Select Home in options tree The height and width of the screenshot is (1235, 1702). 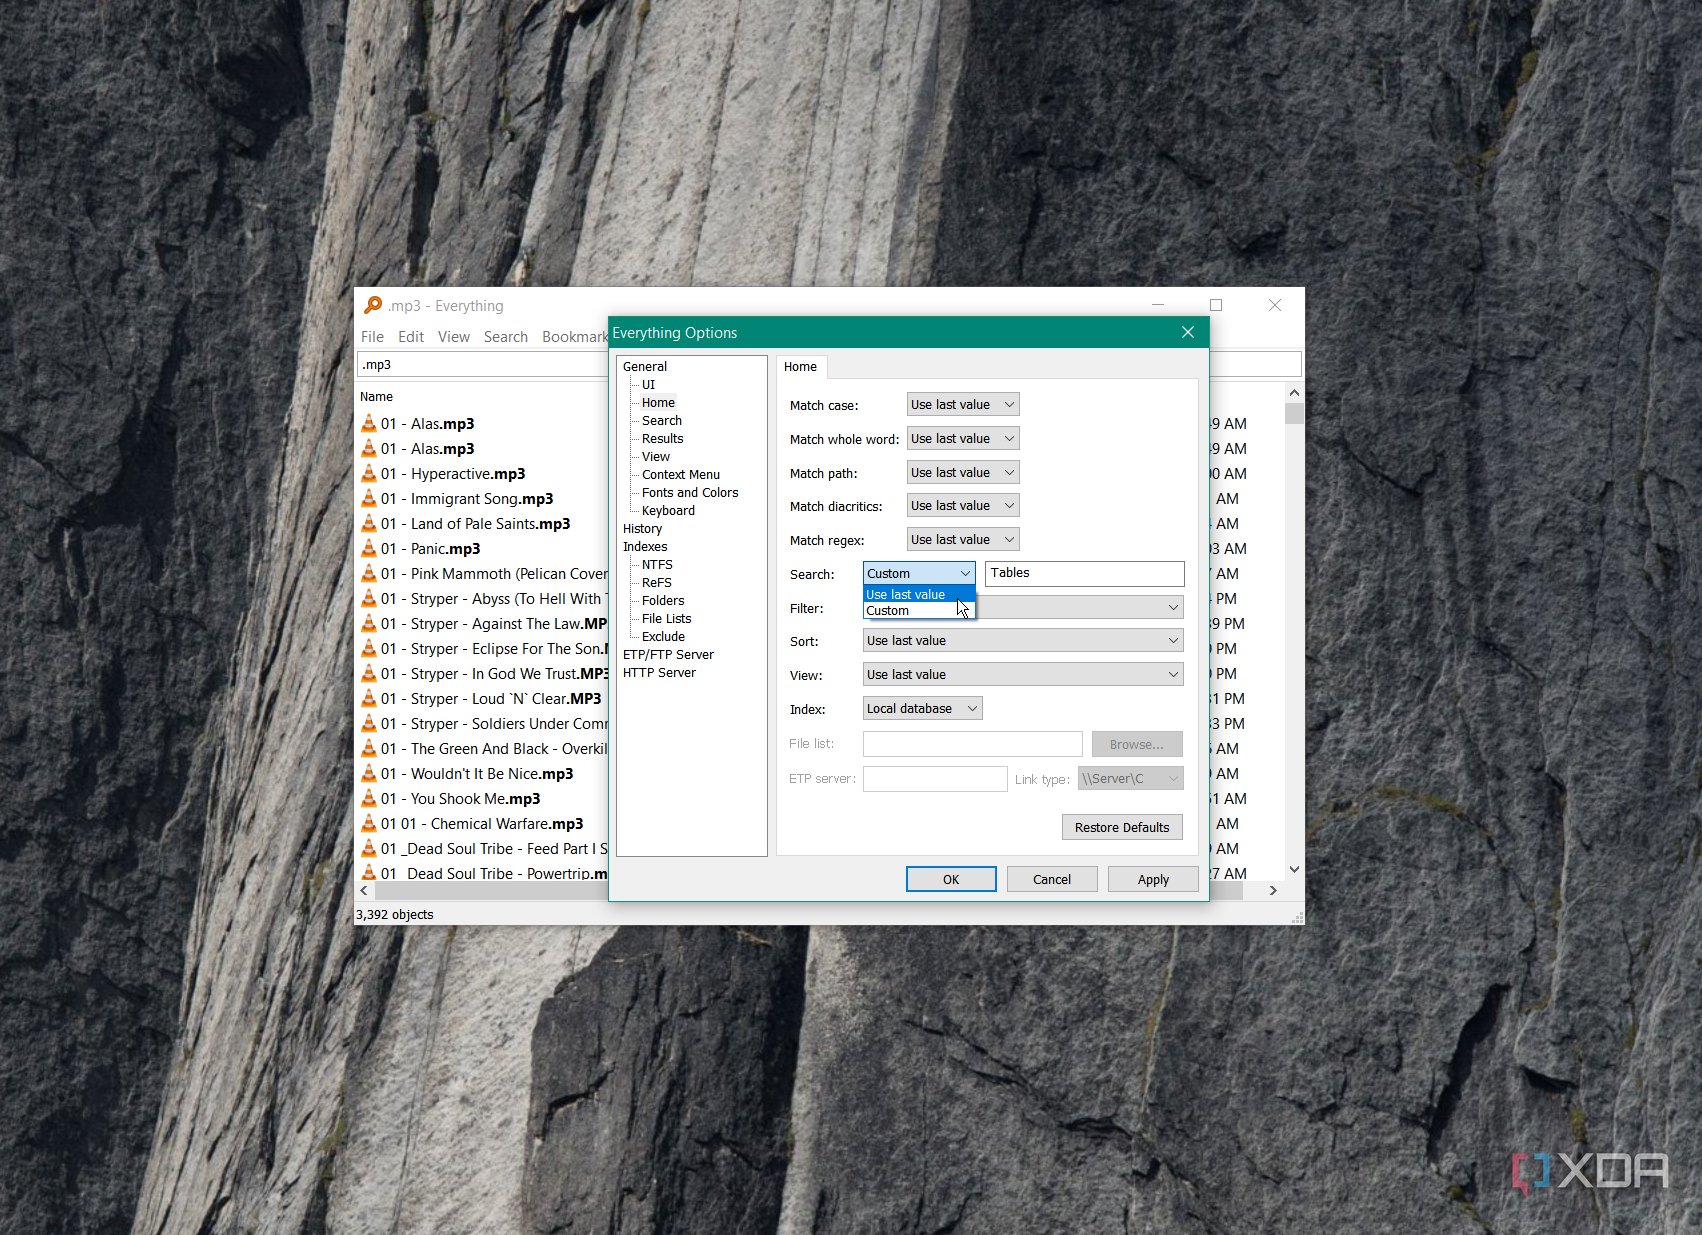(x=658, y=403)
